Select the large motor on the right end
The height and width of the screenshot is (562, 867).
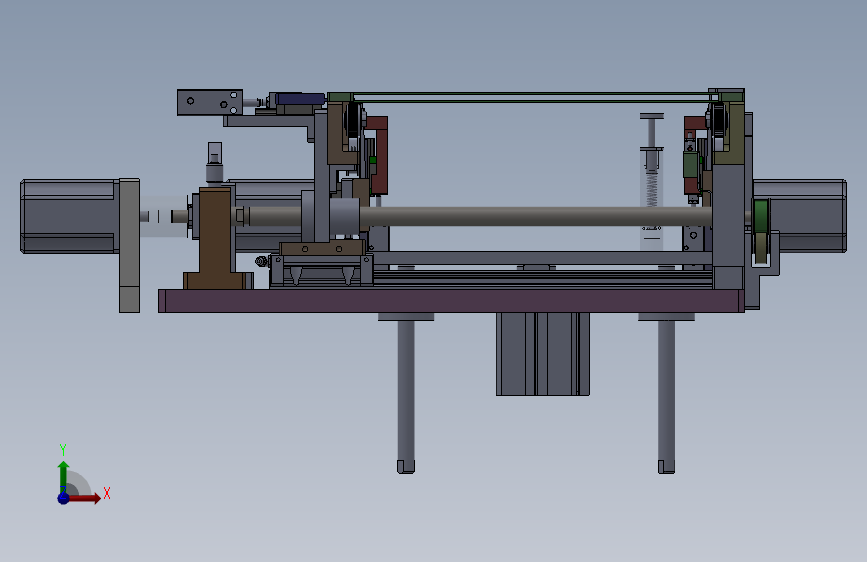point(800,216)
